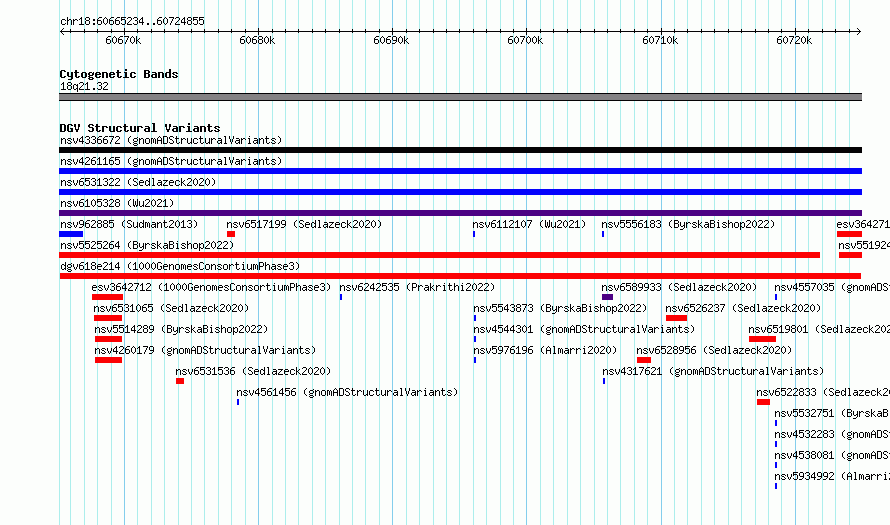Click the nsv4538081 variant label
The image size is (890, 525).
point(832,455)
